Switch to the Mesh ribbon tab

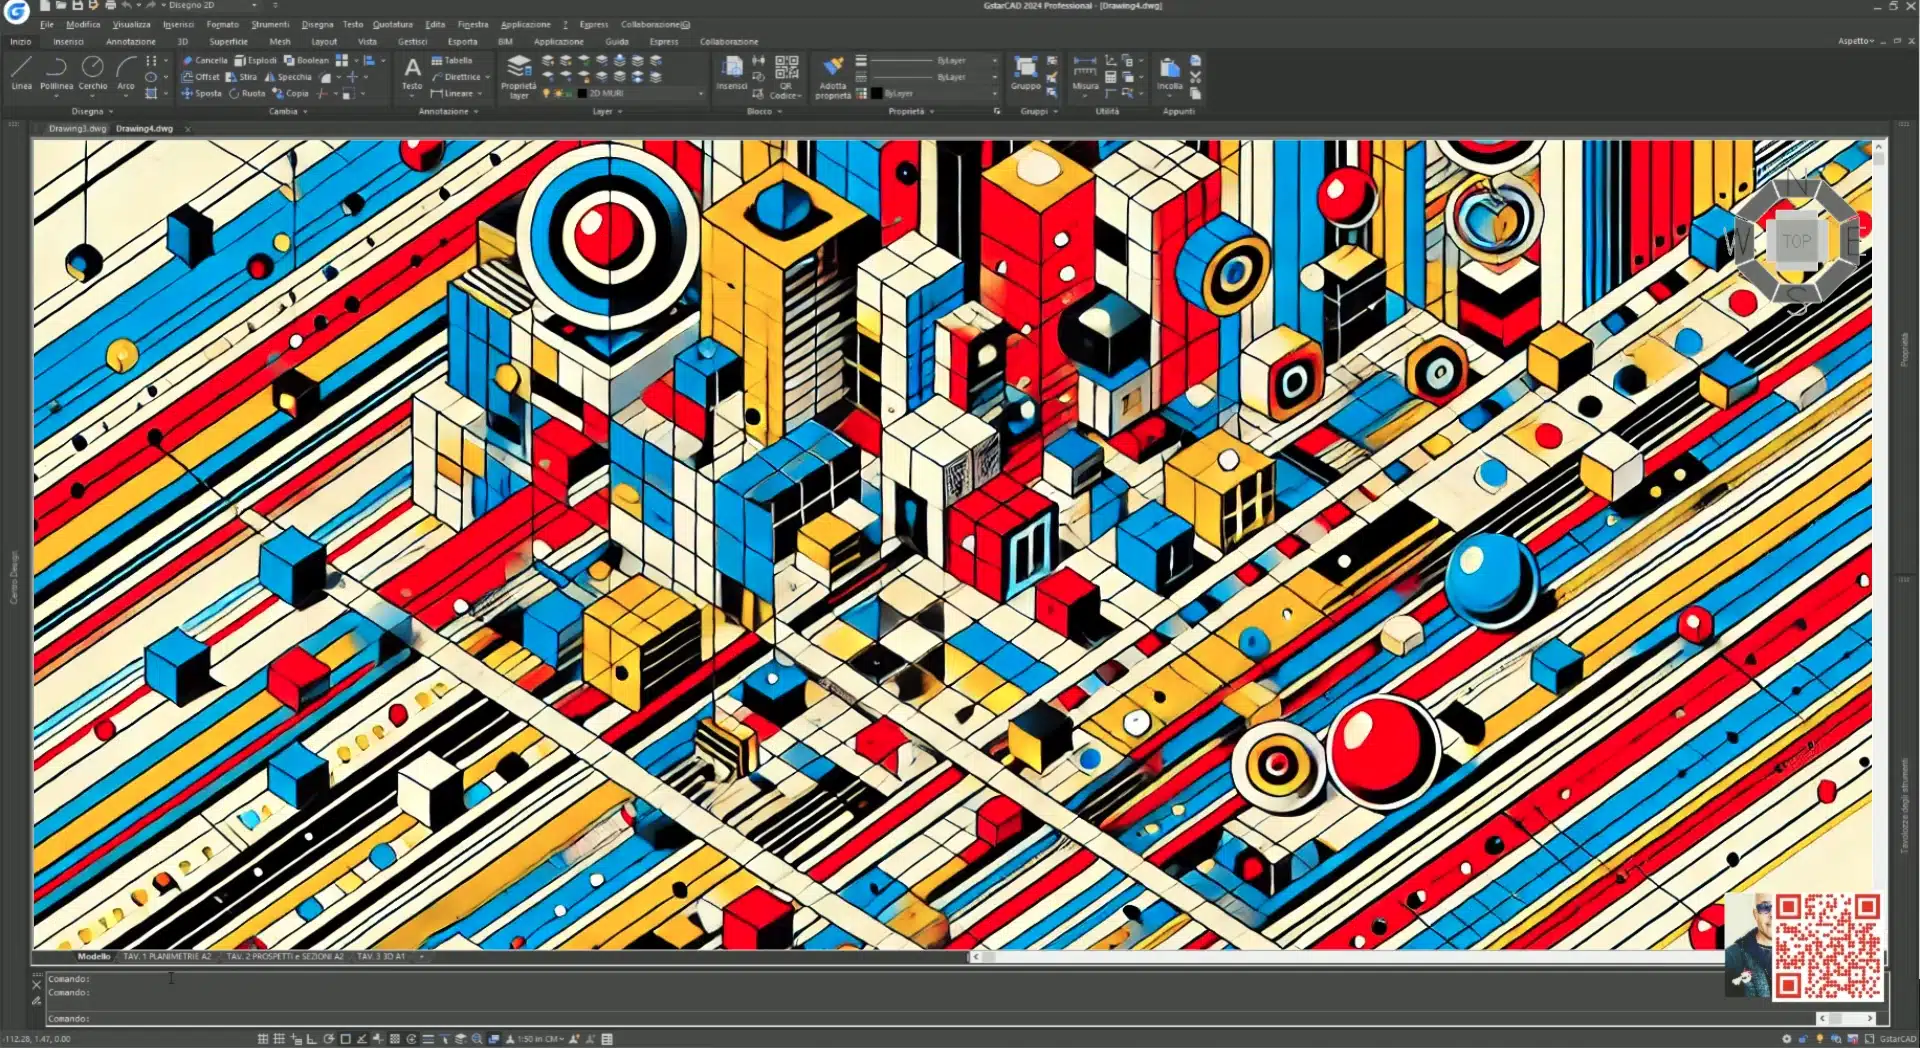pyautogui.click(x=279, y=41)
